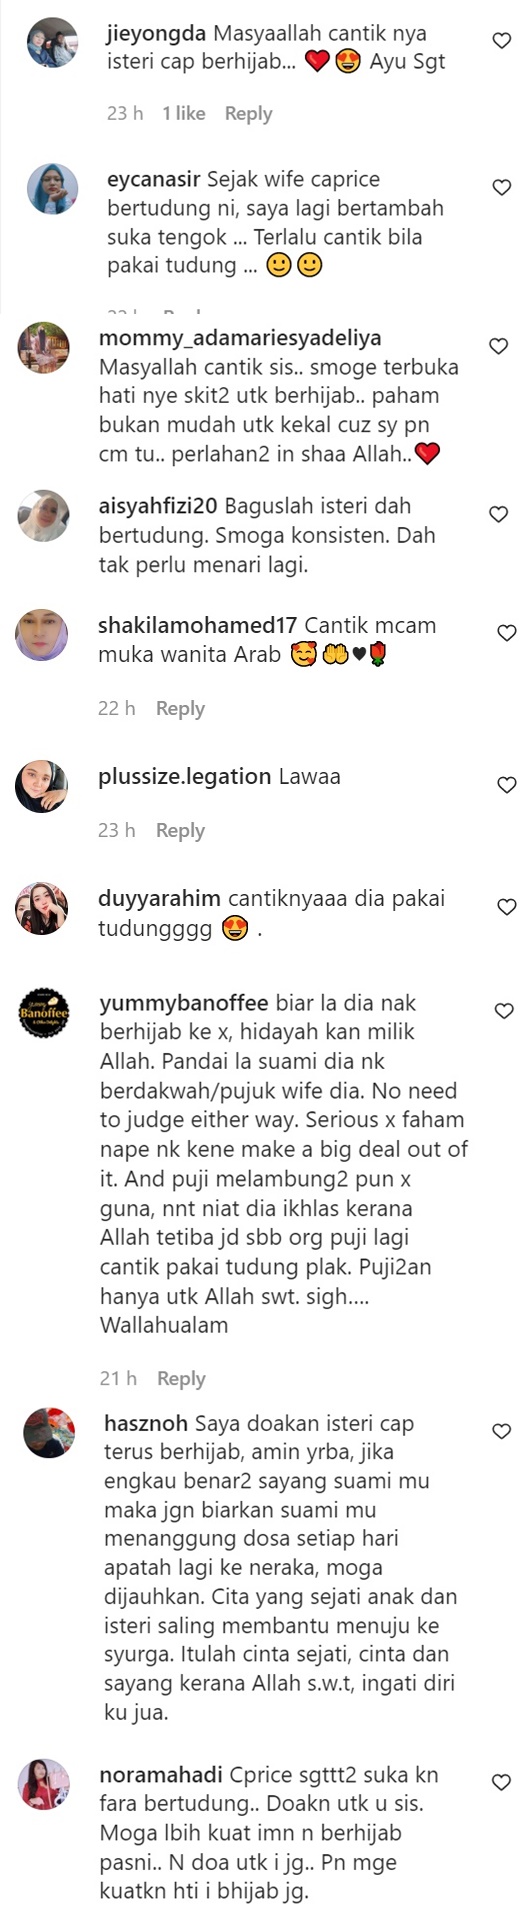Tap the heart next to eycanasir's comment
Screen dimensions: 526x1923
(x=502, y=187)
